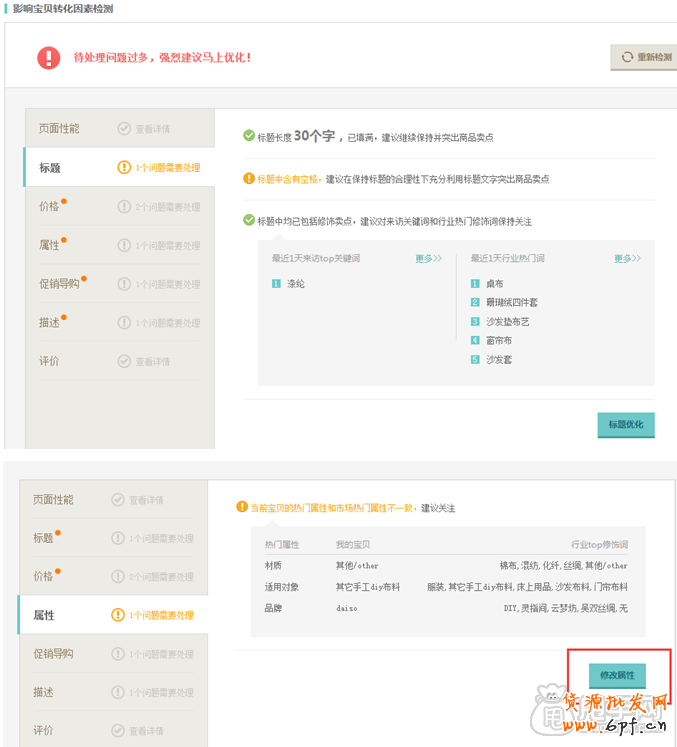Screen dimensions: 677x747
Task: Click the orange warning icon beside 当前宝贝的热门属性
Action: pos(242,508)
